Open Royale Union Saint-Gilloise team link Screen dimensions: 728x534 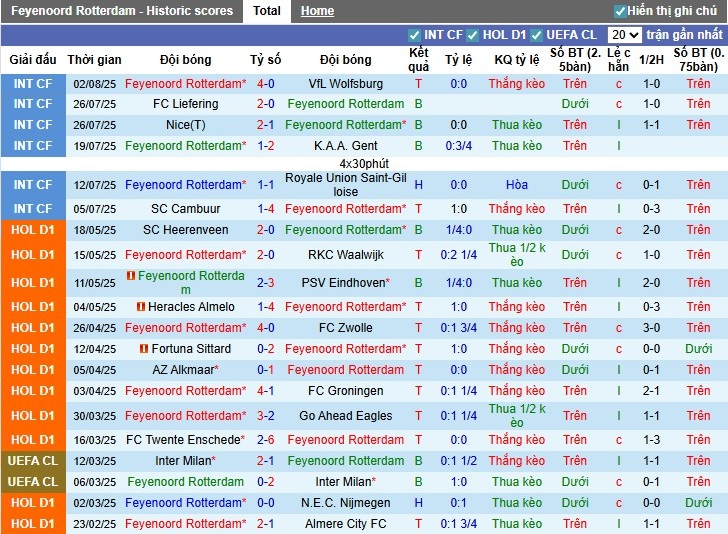pyautogui.click(x=345, y=185)
